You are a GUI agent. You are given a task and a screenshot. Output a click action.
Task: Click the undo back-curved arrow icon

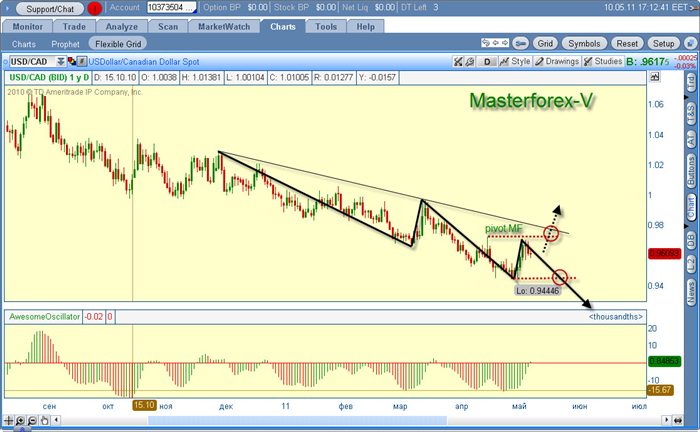point(486,43)
